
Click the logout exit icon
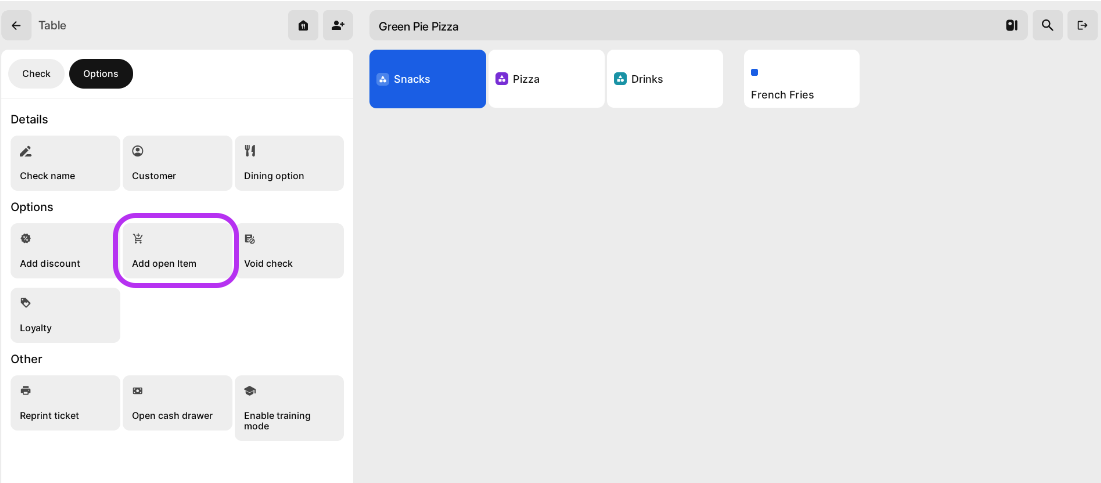1082,25
